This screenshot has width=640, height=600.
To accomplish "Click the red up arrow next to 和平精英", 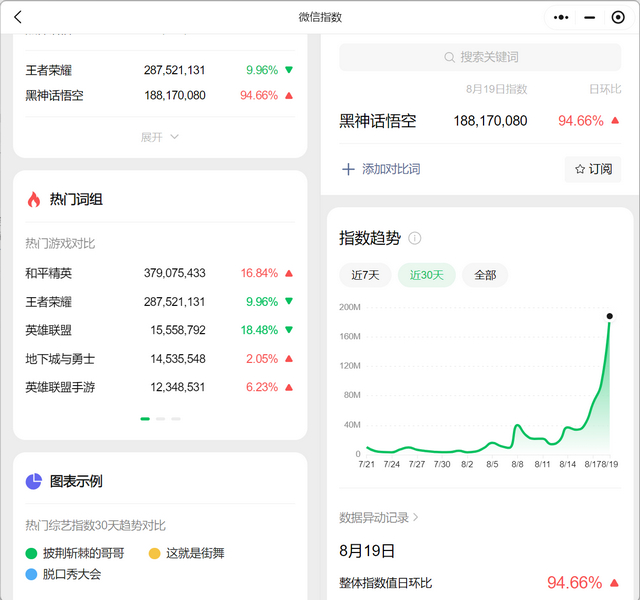I will [x=289, y=273].
